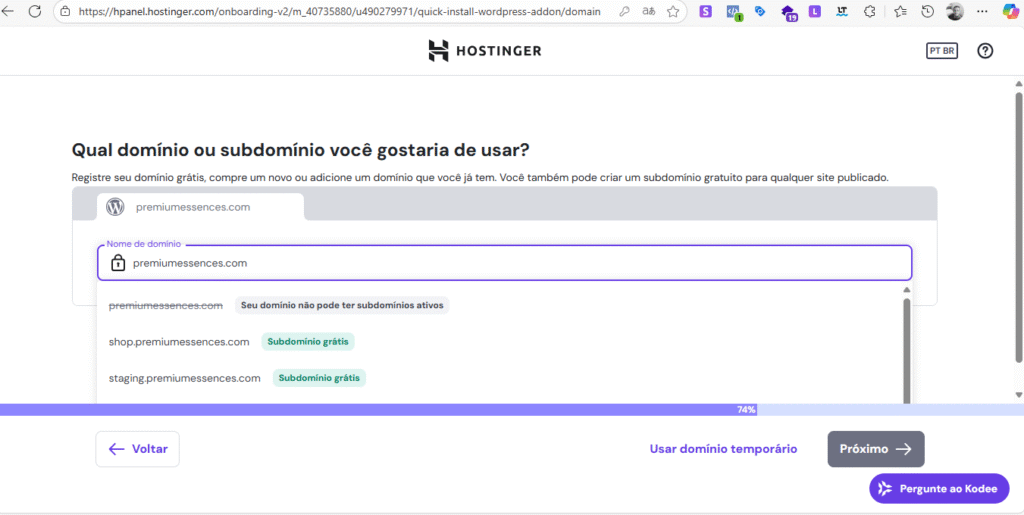Click the browser back arrow

tap(8, 11)
